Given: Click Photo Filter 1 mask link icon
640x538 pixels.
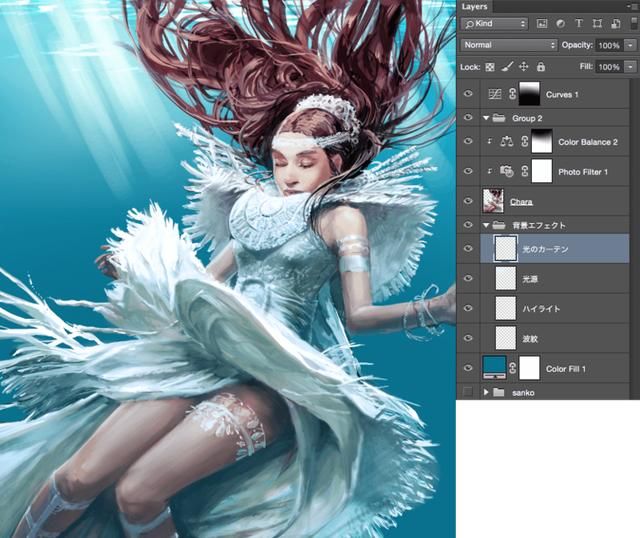Looking at the screenshot, I should click(525, 171).
